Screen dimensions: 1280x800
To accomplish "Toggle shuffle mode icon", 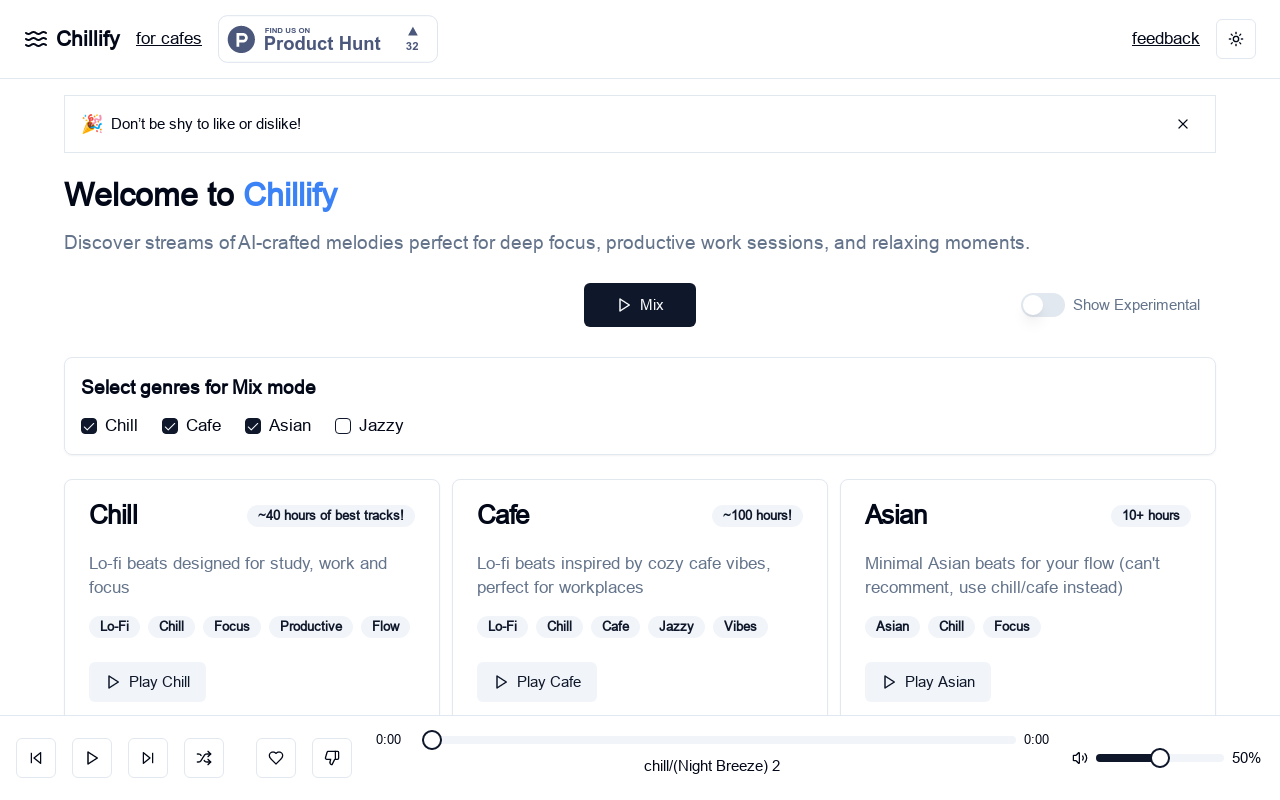I will point(204,758).
